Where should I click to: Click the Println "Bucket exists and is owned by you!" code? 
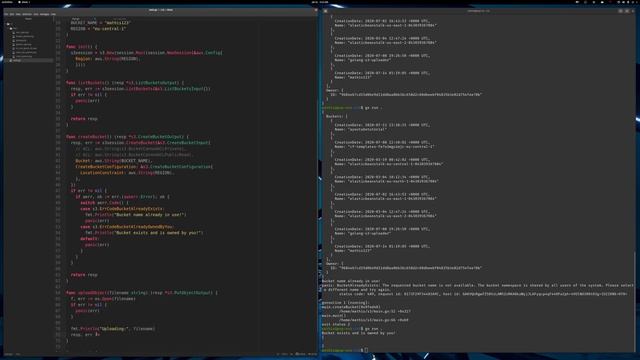tap(144, 233)
